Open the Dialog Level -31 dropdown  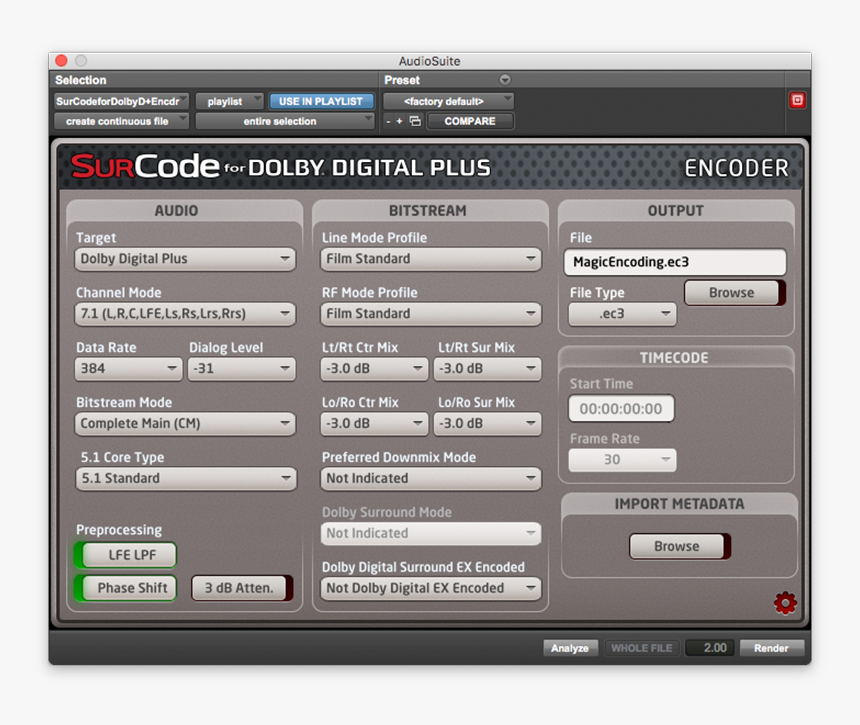[242, 369]
